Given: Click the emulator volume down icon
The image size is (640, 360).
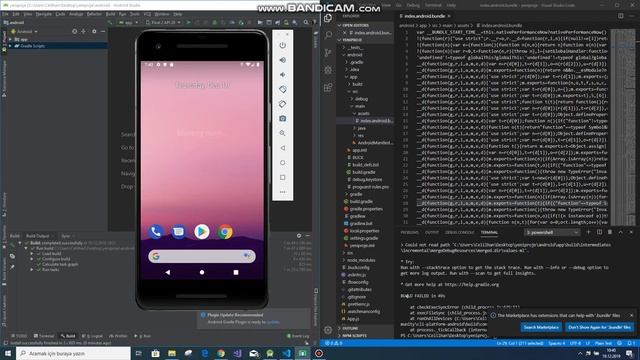Looking at the screenshot, I should point(282,75).
